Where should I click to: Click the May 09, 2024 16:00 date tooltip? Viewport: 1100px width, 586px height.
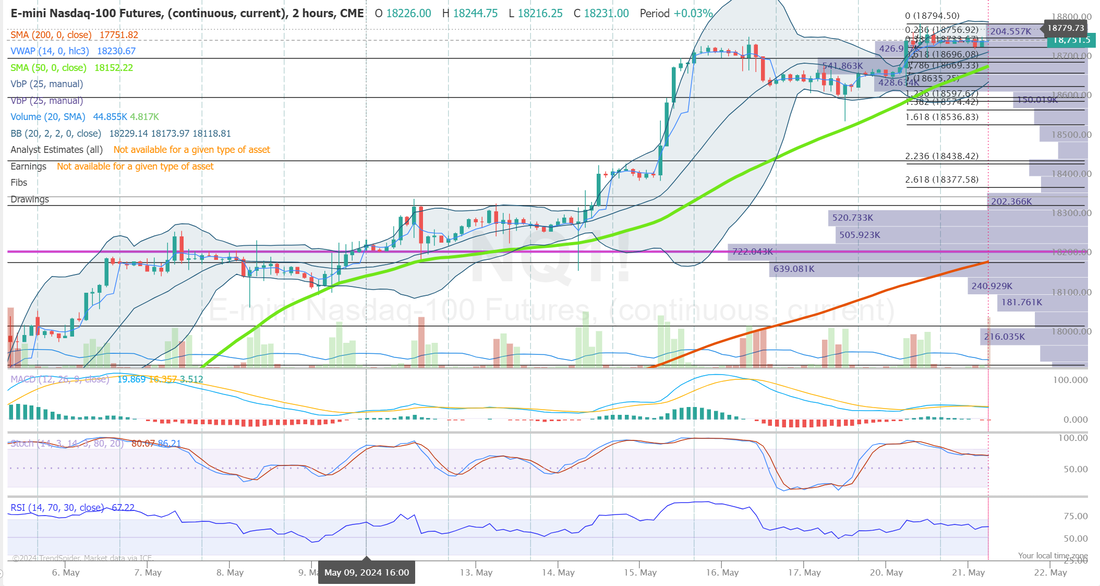coord(366,572)
